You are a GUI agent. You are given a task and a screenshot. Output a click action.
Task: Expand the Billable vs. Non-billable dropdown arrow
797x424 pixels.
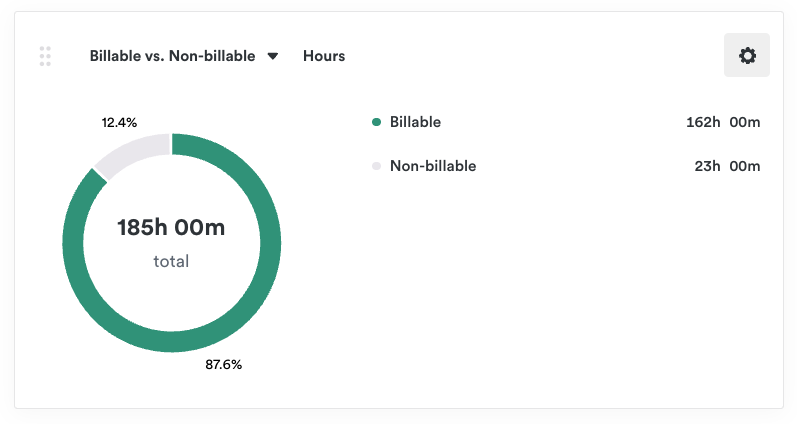coord(273,56)
